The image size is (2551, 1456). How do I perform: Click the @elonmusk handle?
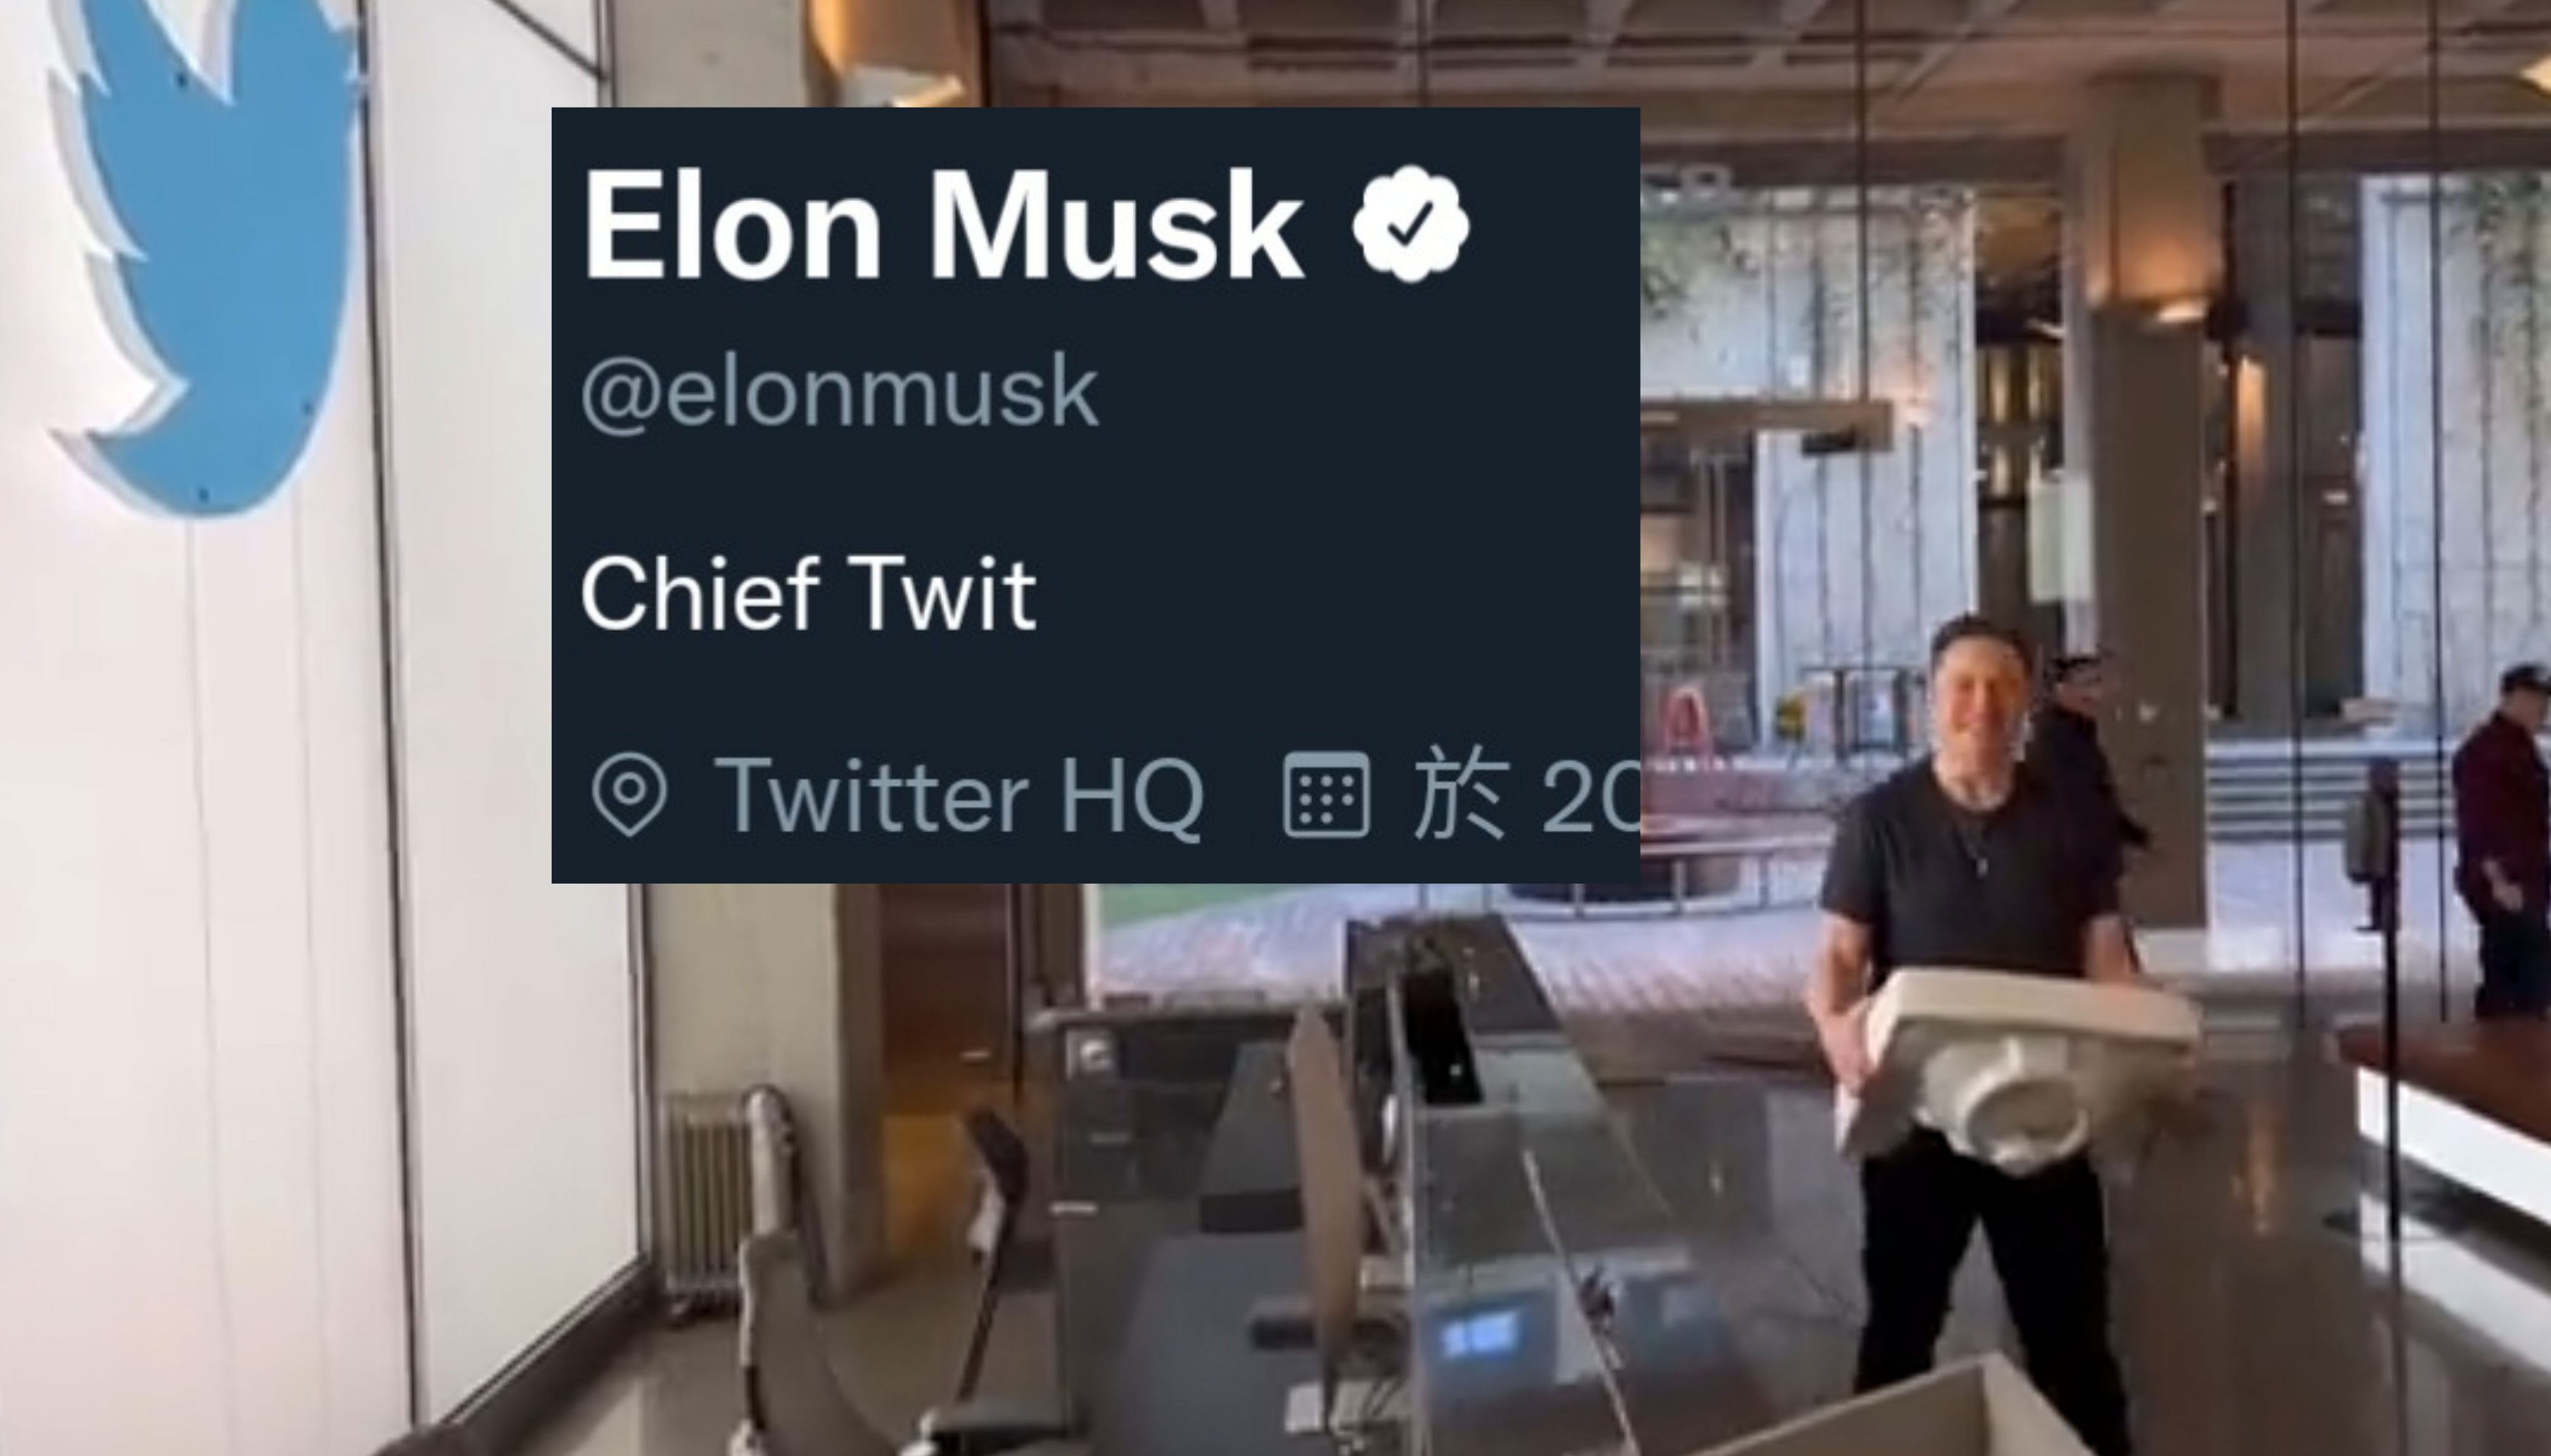(839, 393)
